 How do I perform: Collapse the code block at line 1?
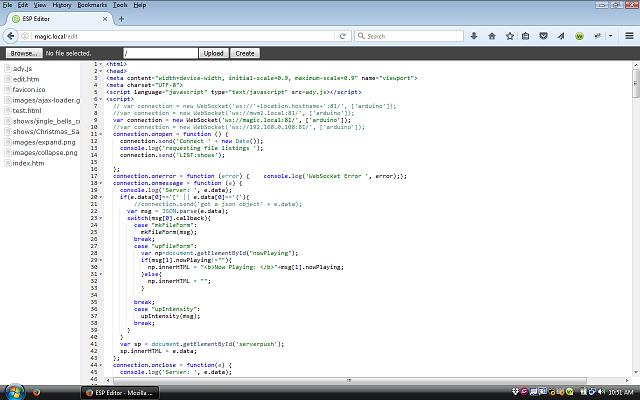101,64
